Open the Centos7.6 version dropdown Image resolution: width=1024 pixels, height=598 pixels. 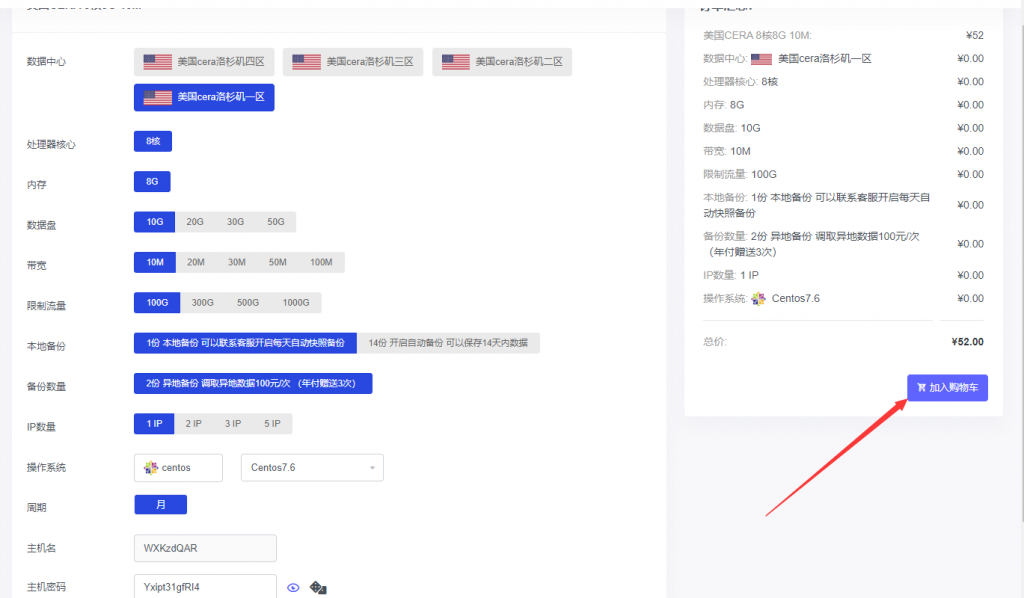312,468
